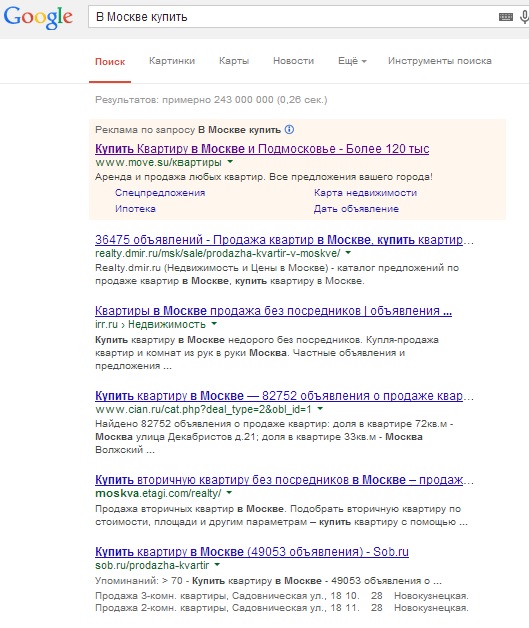Click the Спецпредложения sitelink
This screenshot has width=529, height=628.
[x=160, y=193]
